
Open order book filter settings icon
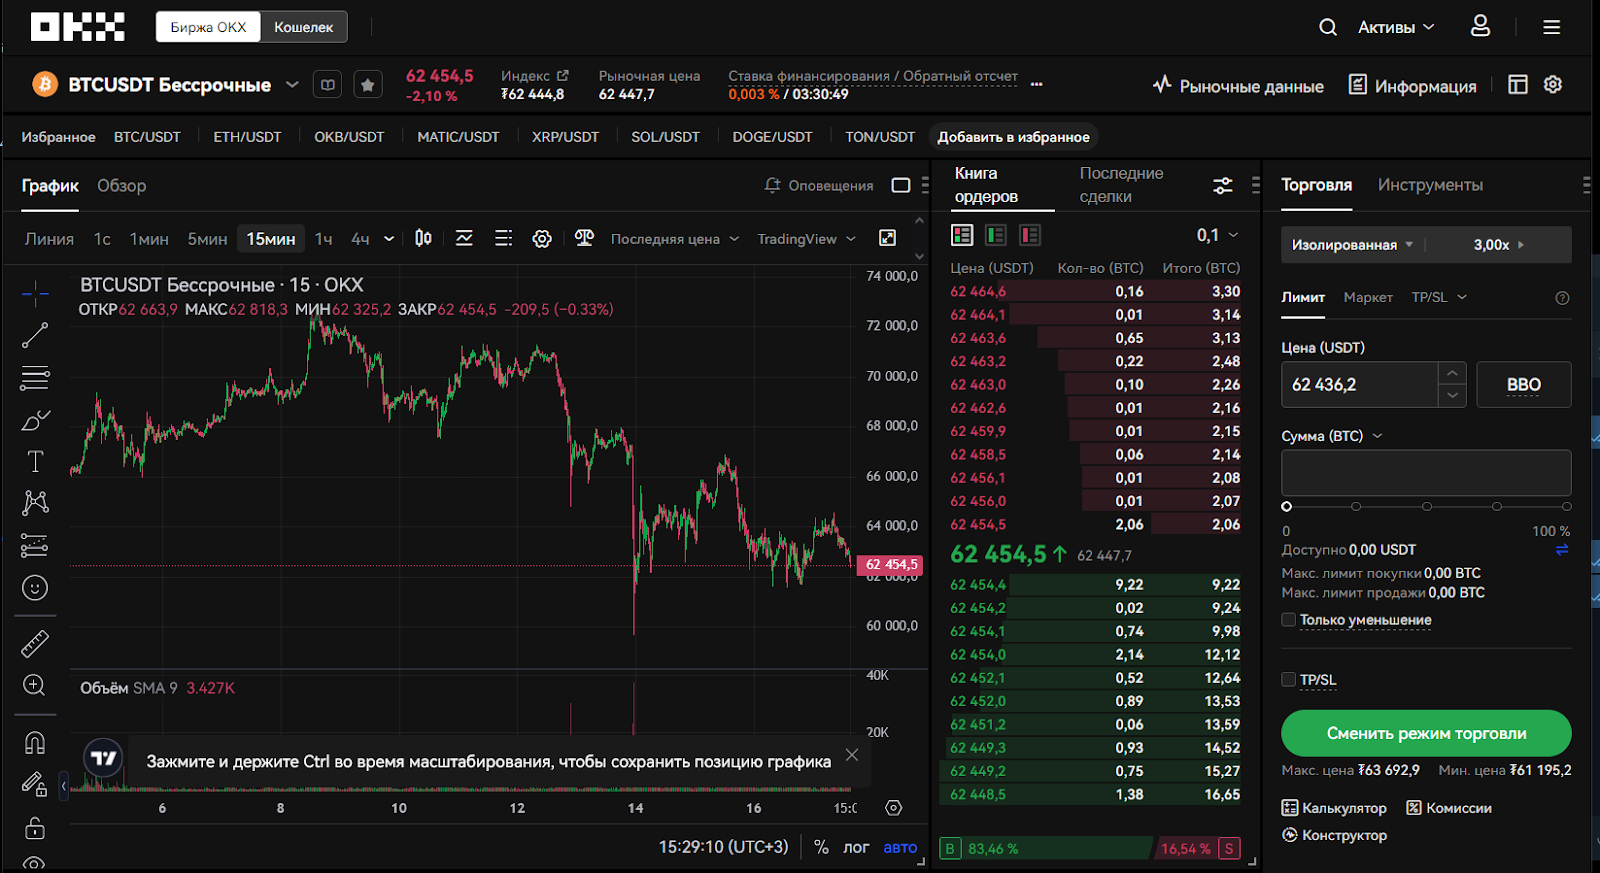[1222, 186]
